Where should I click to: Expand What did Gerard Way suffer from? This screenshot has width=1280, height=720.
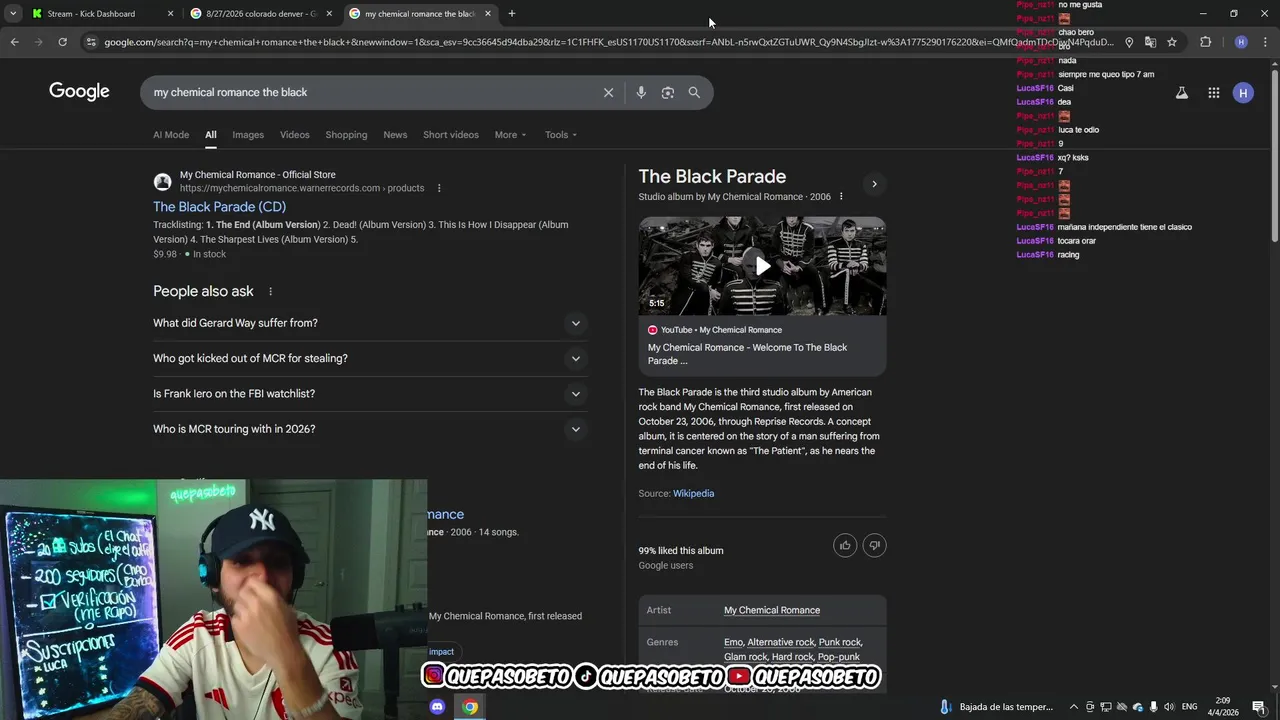[370, 323]
